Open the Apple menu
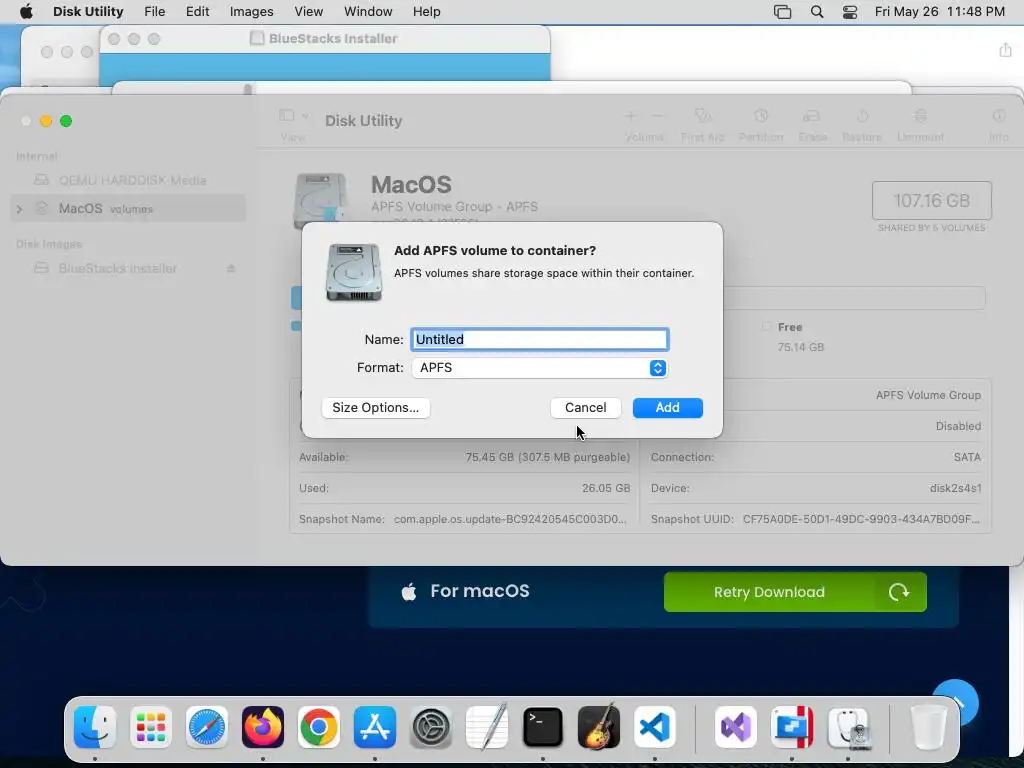Image resolution: width=1024 pixels, height=768 pixels. pos(26,12)
